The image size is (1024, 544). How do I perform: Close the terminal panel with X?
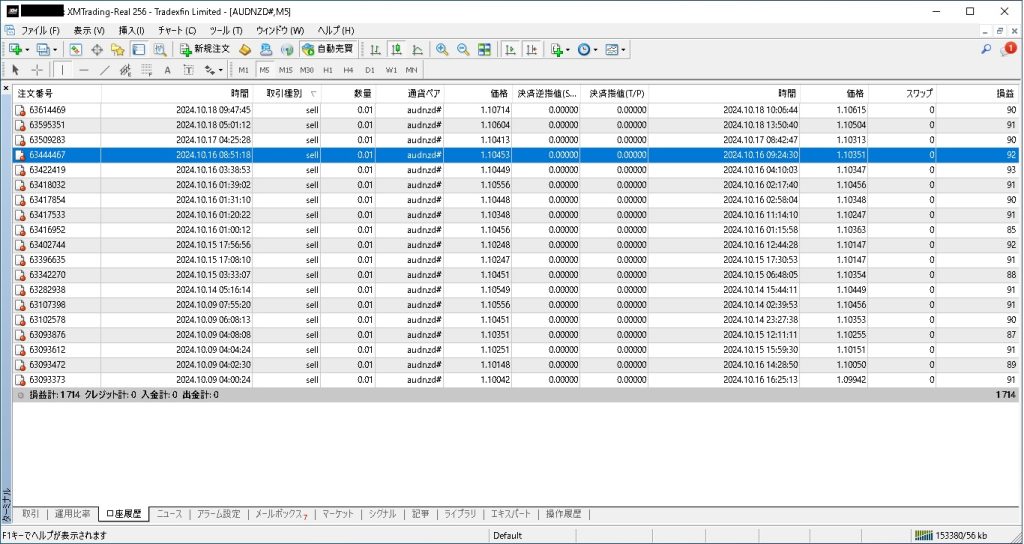click(x=6, y=88)
